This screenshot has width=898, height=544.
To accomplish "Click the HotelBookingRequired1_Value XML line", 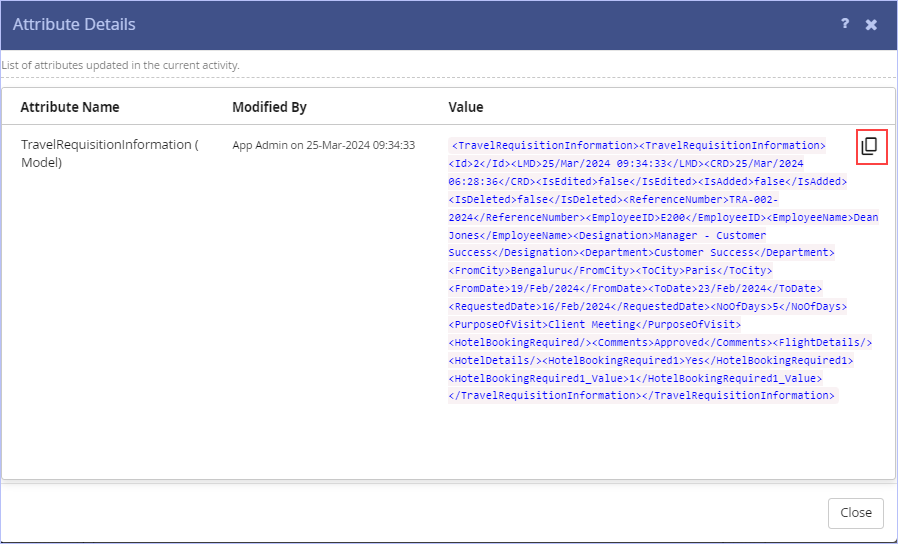I will point(635,378).
